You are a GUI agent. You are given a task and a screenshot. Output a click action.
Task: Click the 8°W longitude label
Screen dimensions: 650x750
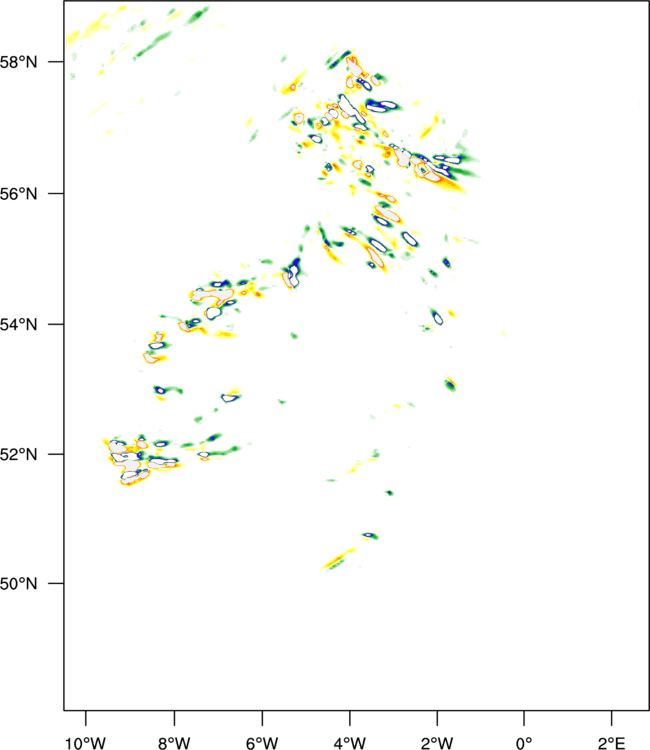[174, 743]
